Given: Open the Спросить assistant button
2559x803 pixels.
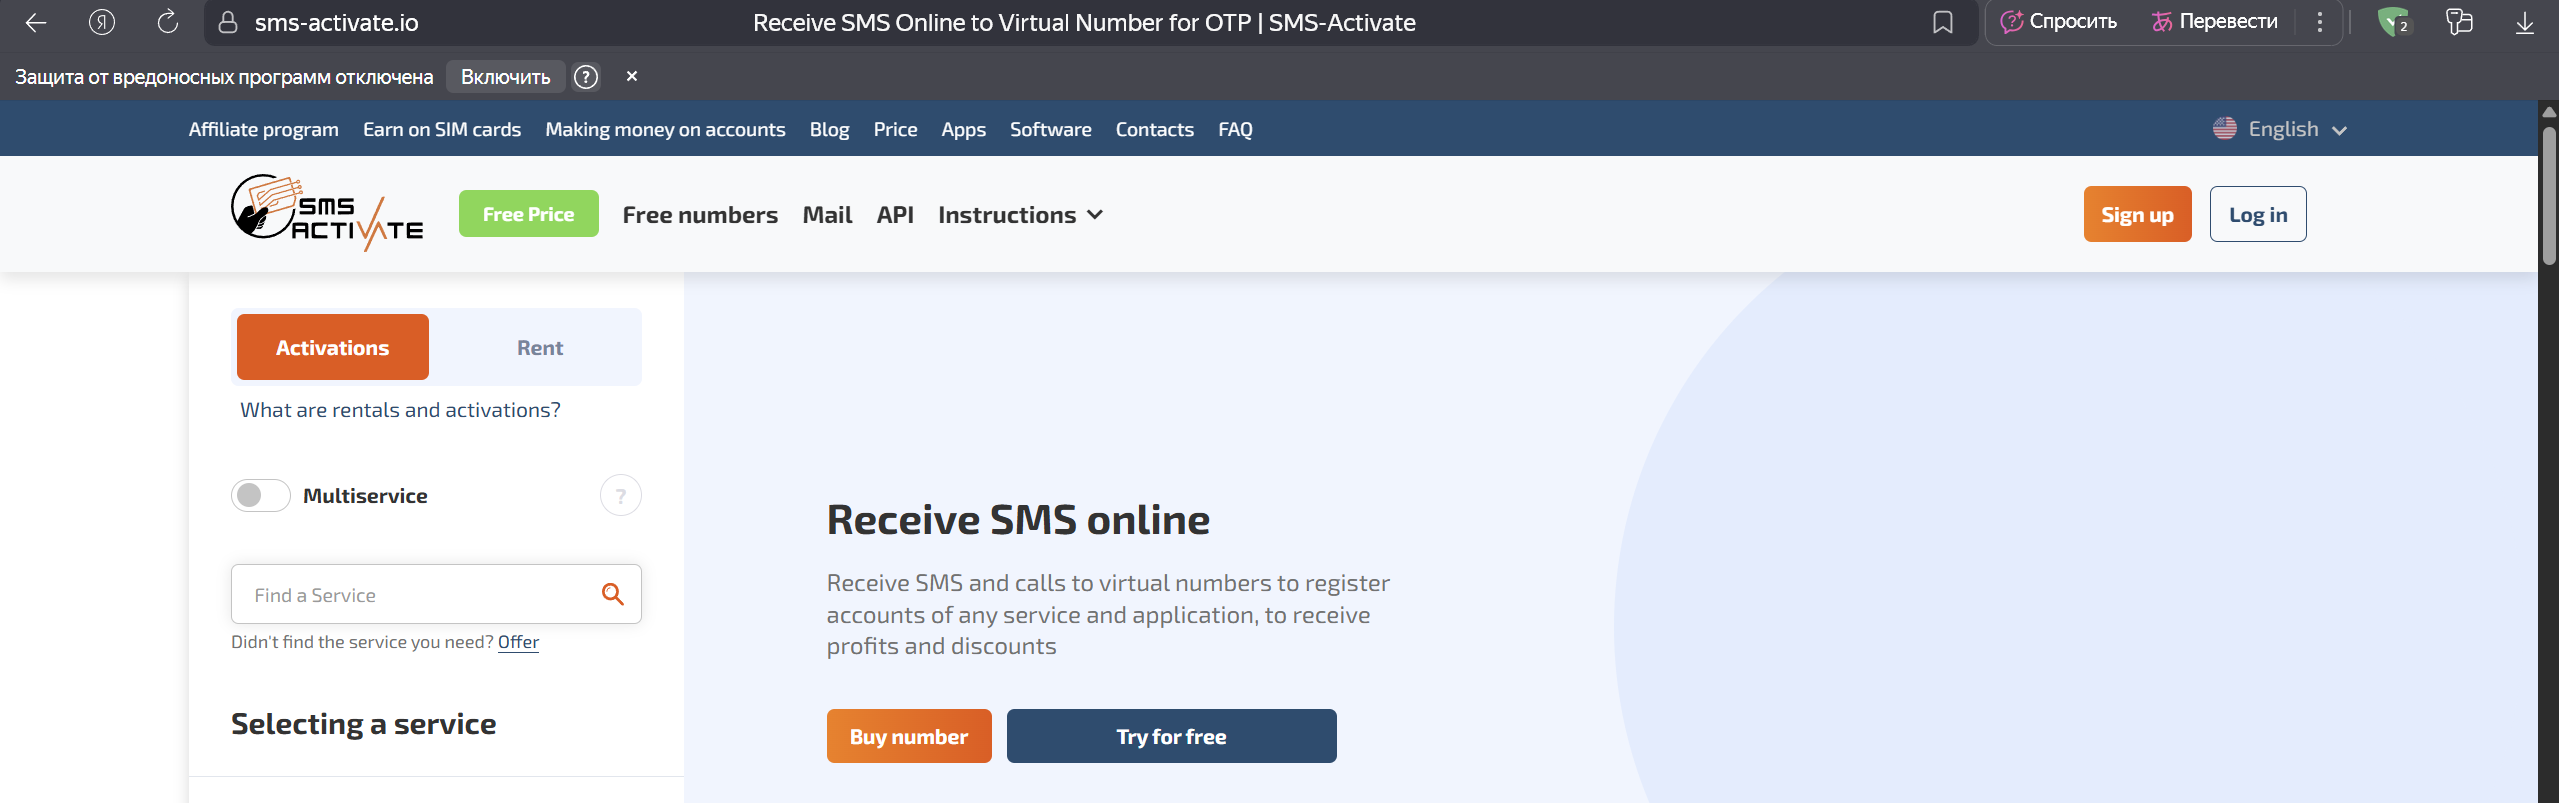Looking at the screenshot, I should (x=2059, y=22).
